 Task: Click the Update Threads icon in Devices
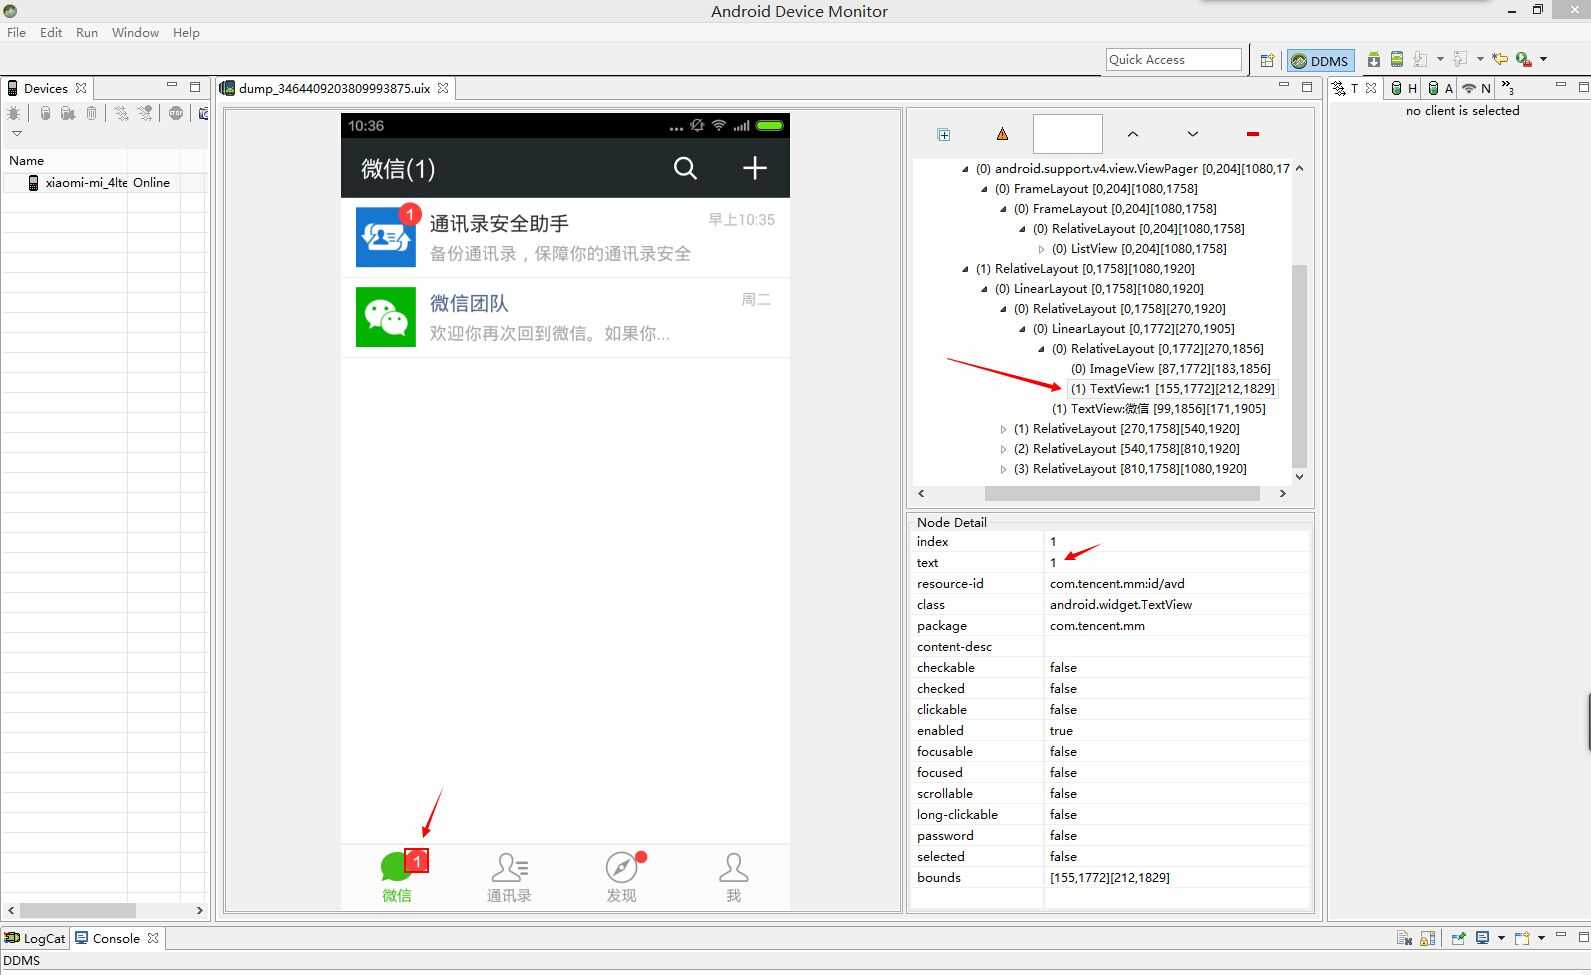point(121,113)
